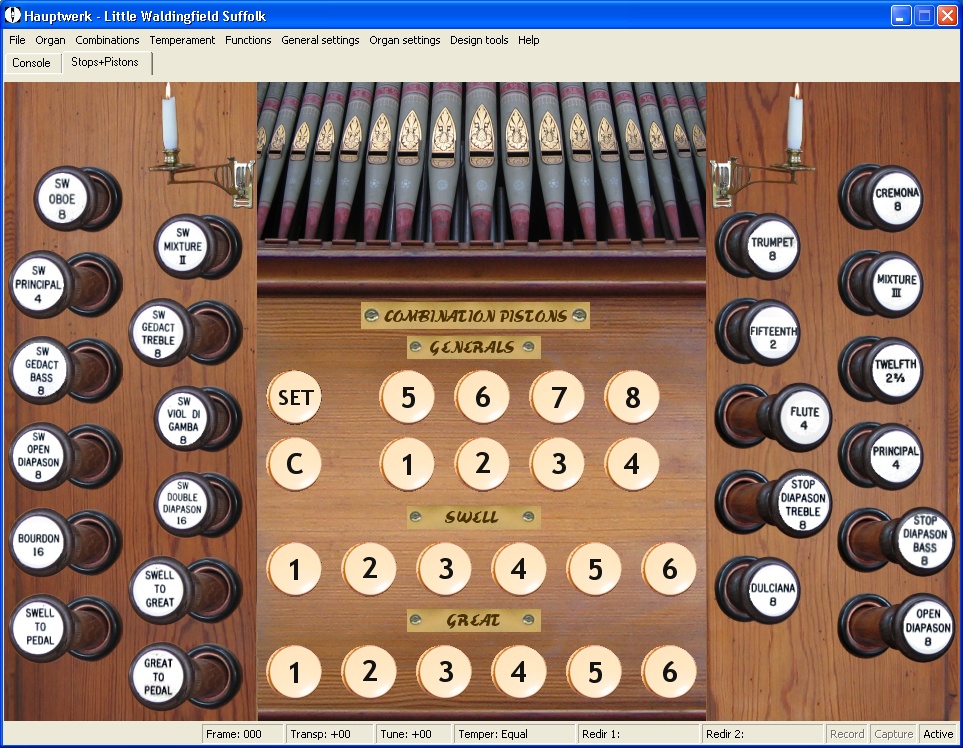Open the Temperament menu
Viewport: 963px width, 748px height.
pos(182,40)
